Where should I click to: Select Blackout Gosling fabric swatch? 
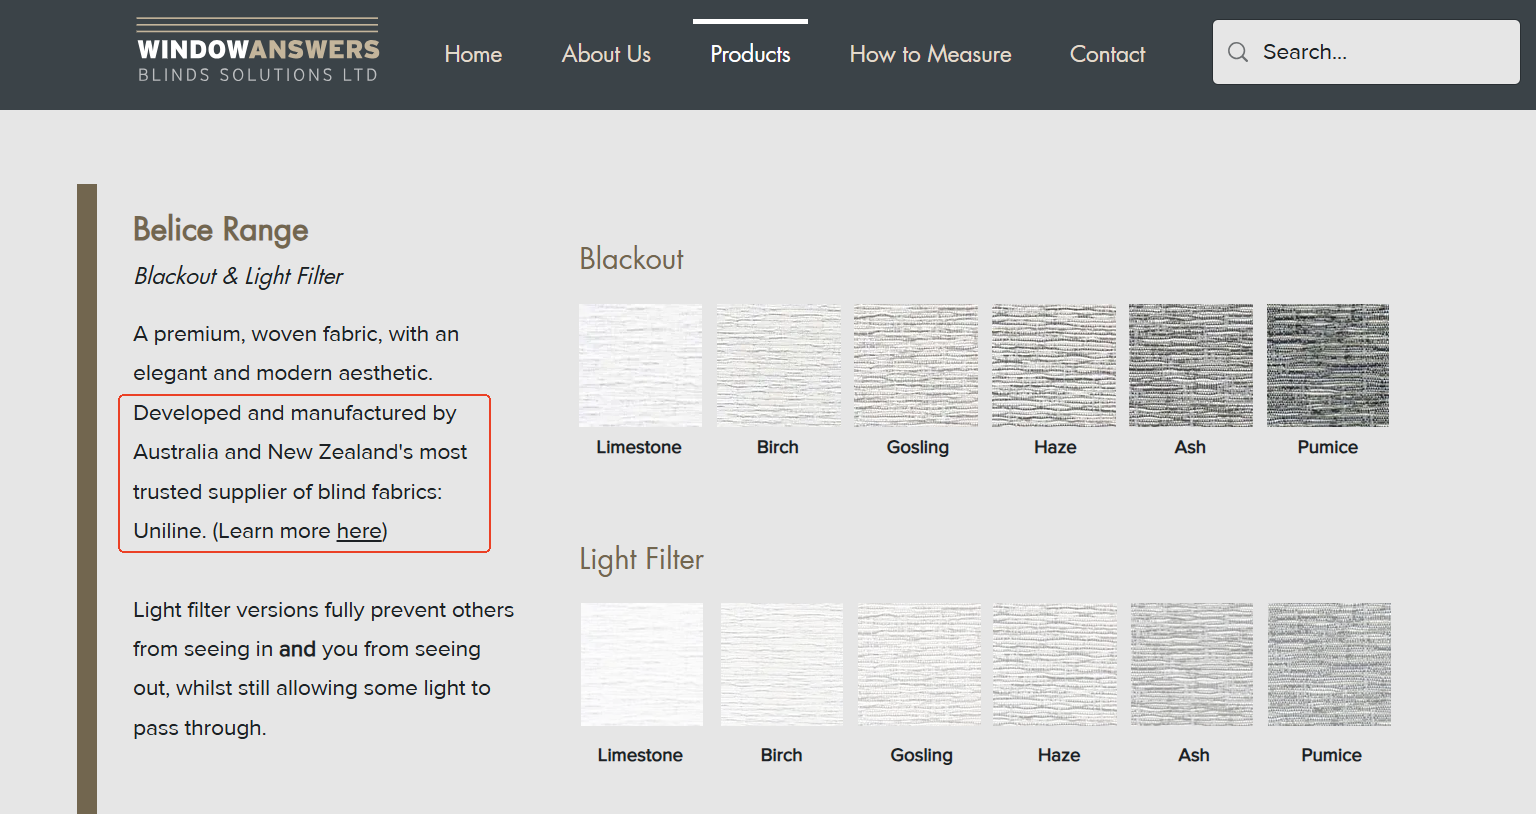[x=916, y=365]
